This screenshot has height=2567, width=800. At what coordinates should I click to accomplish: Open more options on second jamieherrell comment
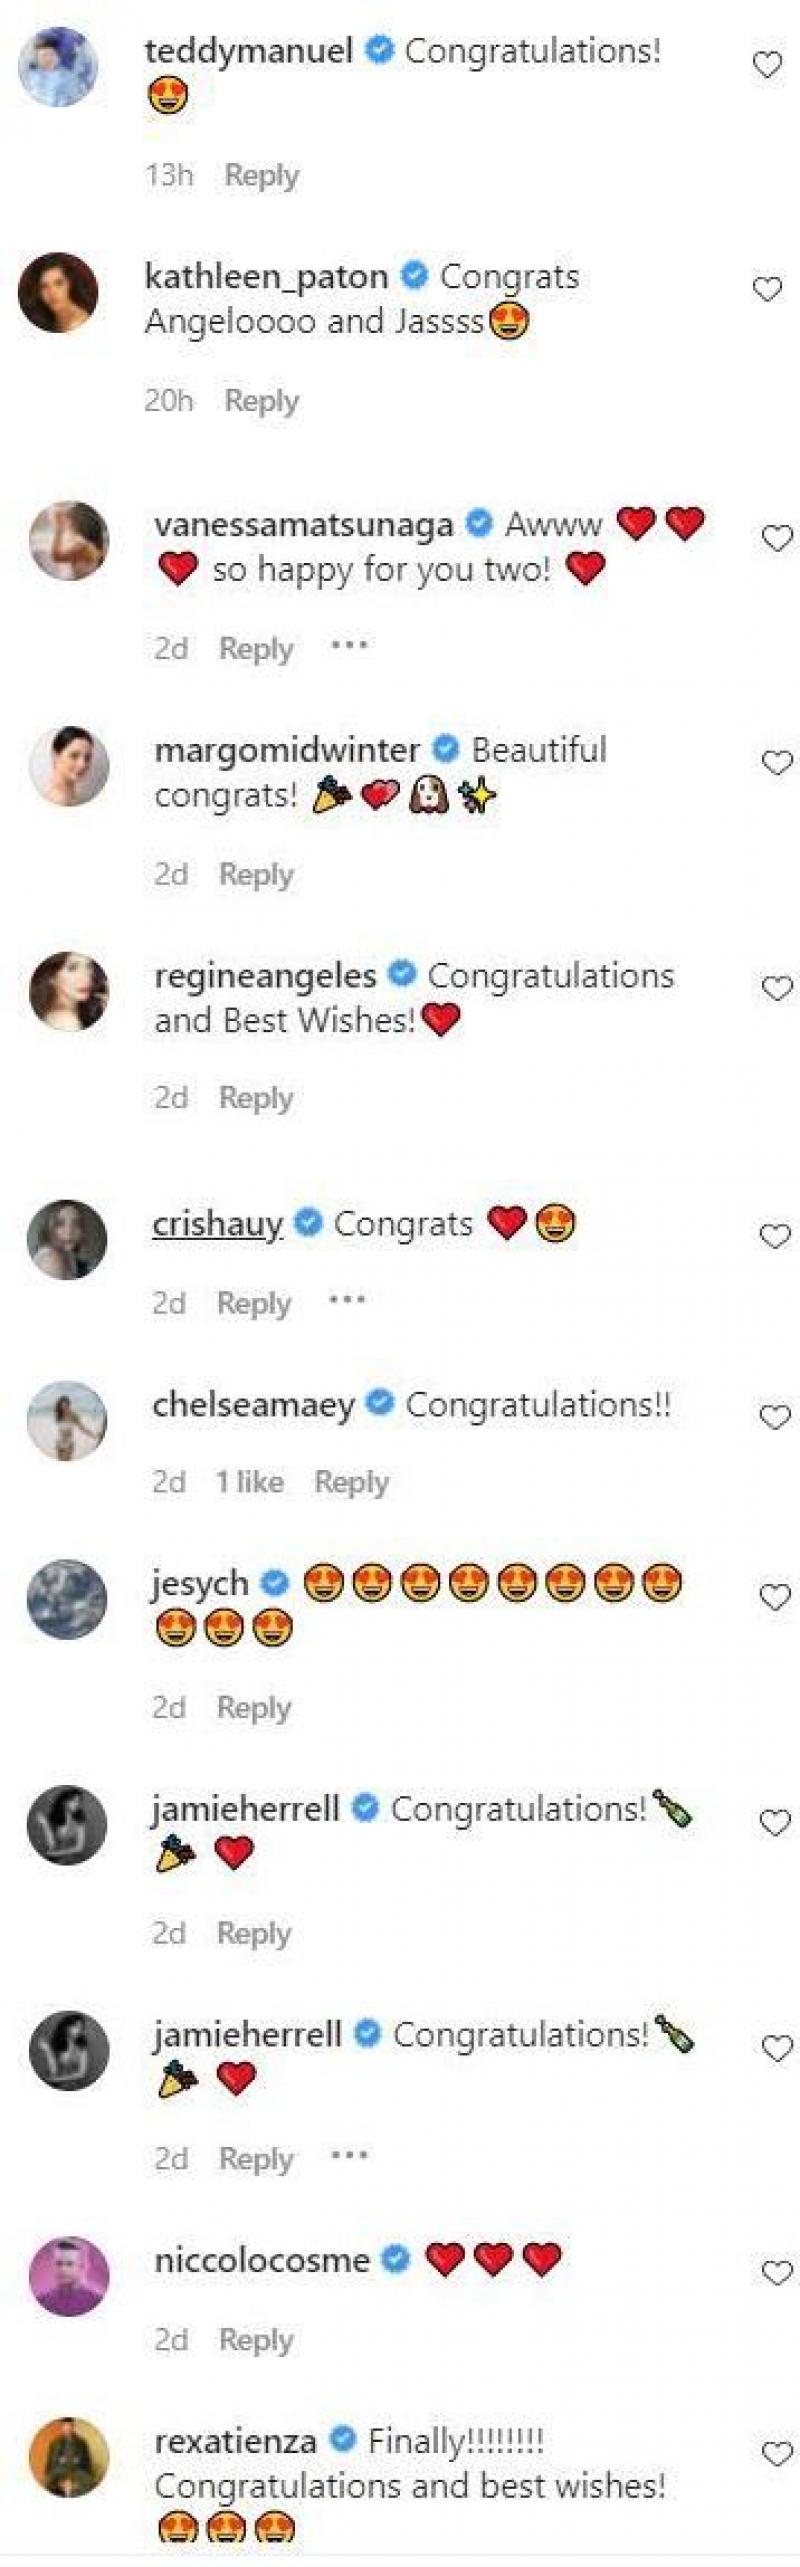[x=349, y=2155]
